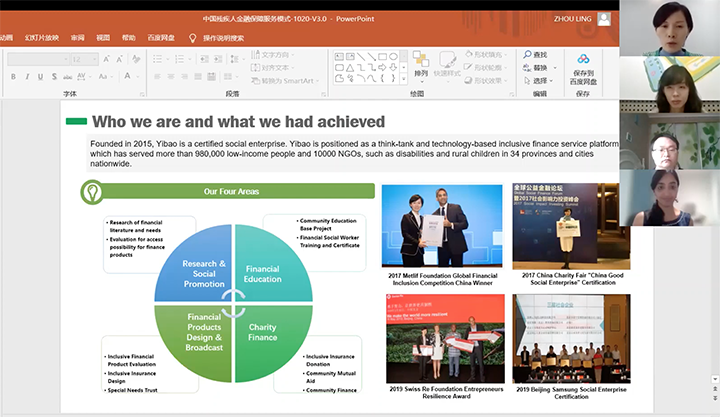Select the oval shape
720x417 pixels.
(x=394, y=56)
